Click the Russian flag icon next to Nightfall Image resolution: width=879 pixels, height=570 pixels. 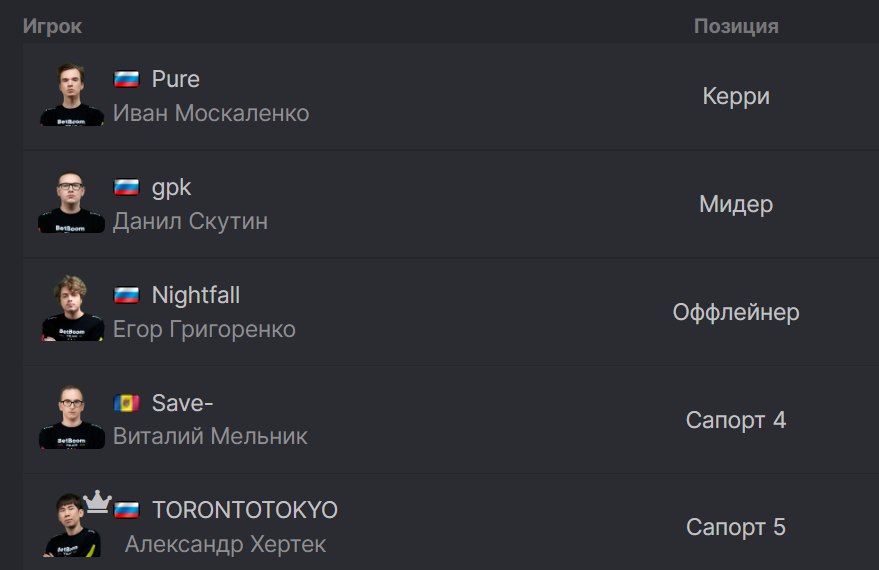point(127,295)
